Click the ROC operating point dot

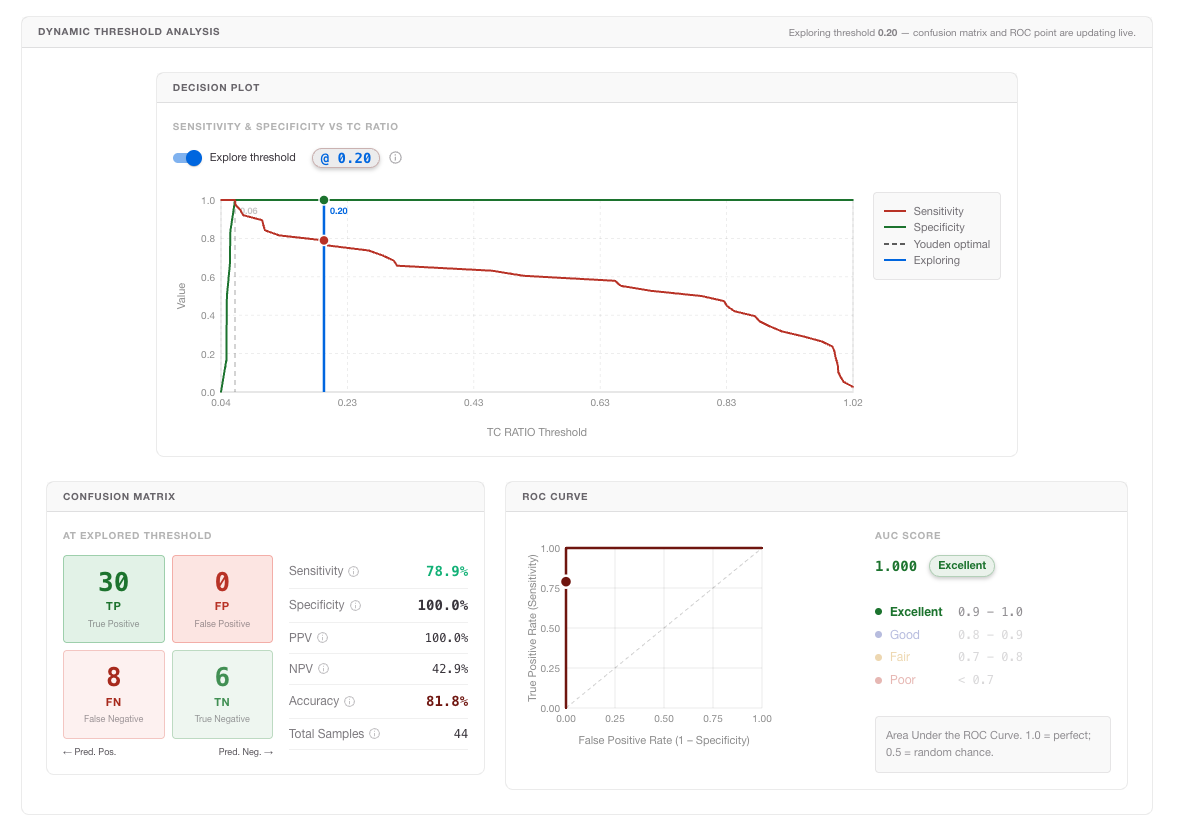[x=566, y=582]
